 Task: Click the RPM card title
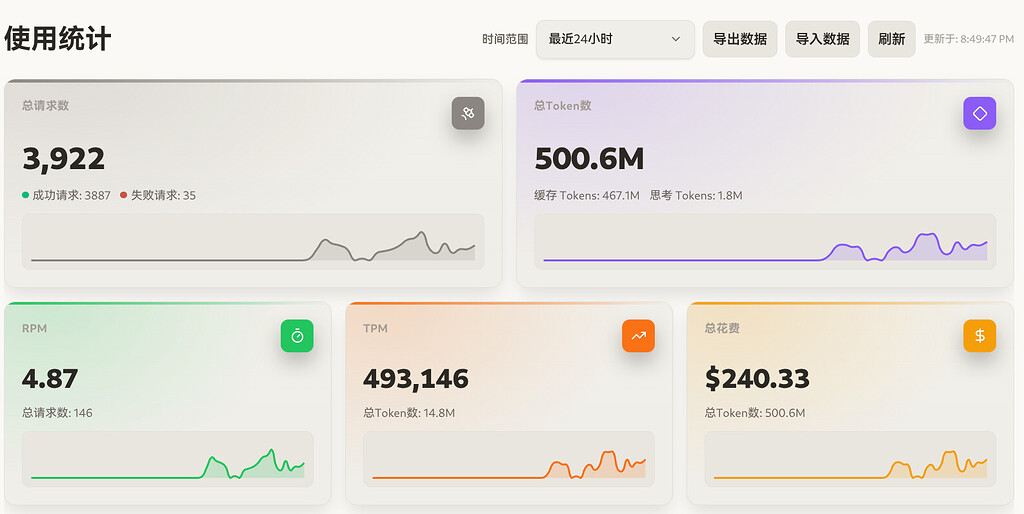pos(35,329)
